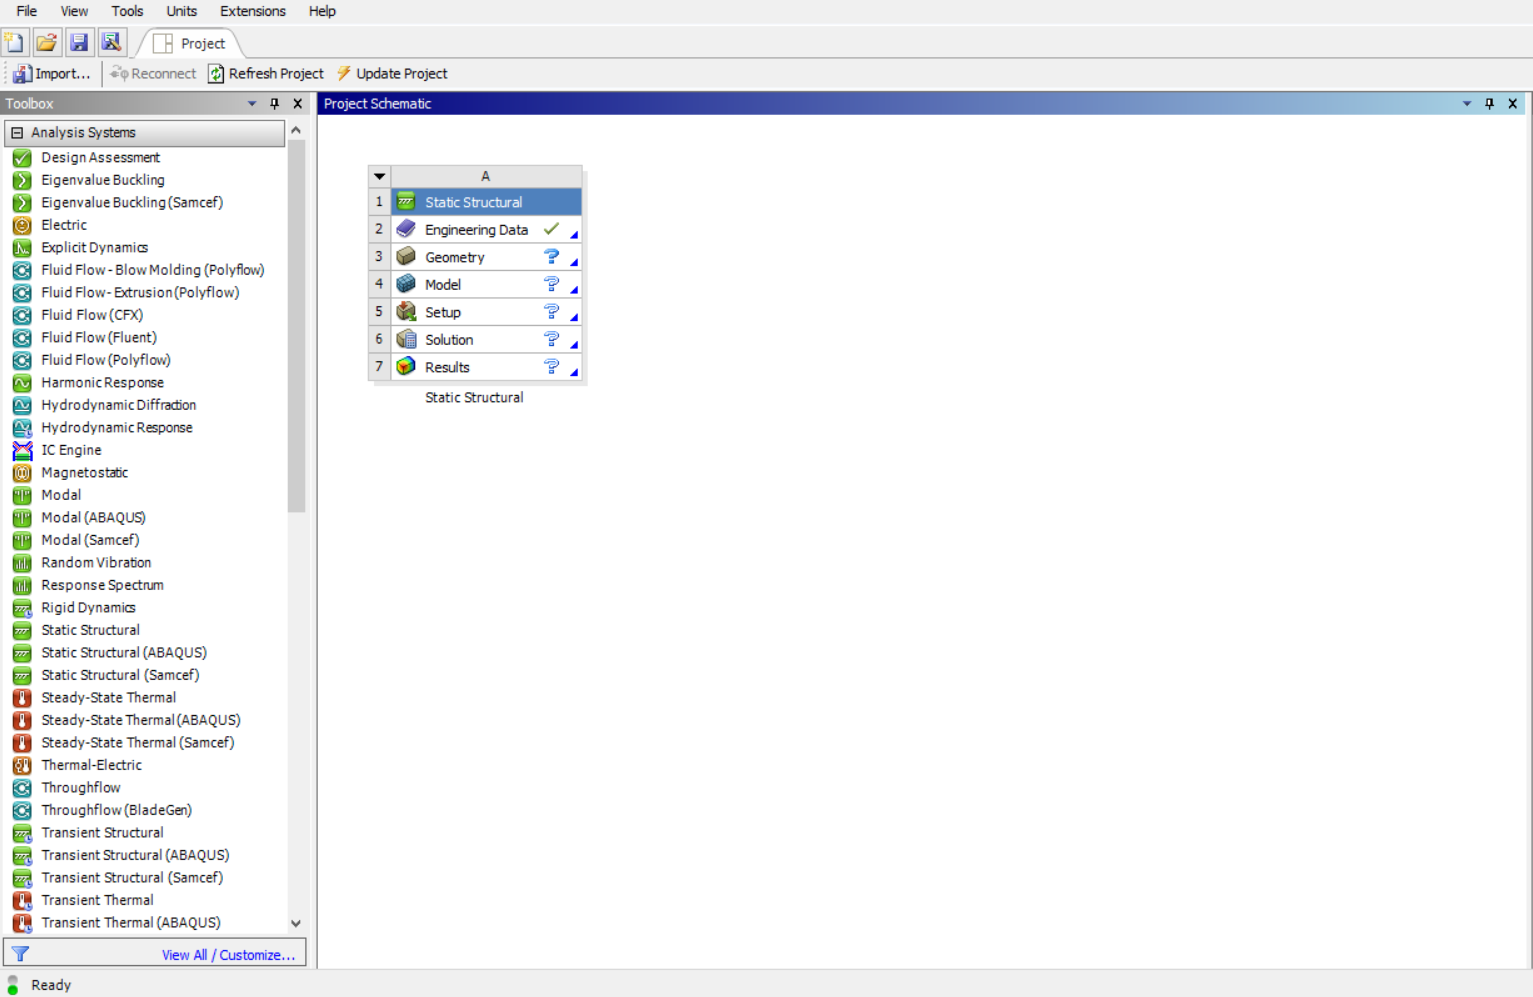Screen dimensions: 1533x997
Task: Select Steady-State Thermal icon
Action: pos(22,698)
